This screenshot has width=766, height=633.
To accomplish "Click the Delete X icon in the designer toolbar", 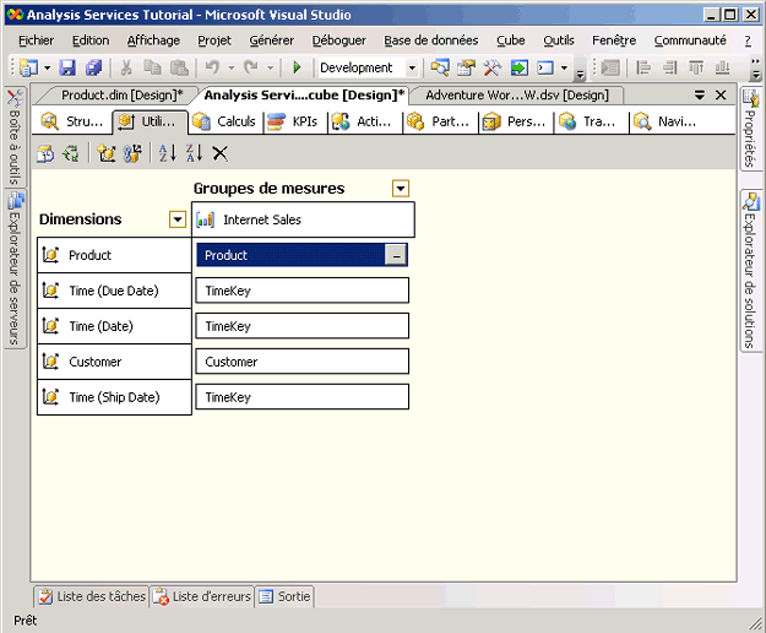I will point(220,153).
